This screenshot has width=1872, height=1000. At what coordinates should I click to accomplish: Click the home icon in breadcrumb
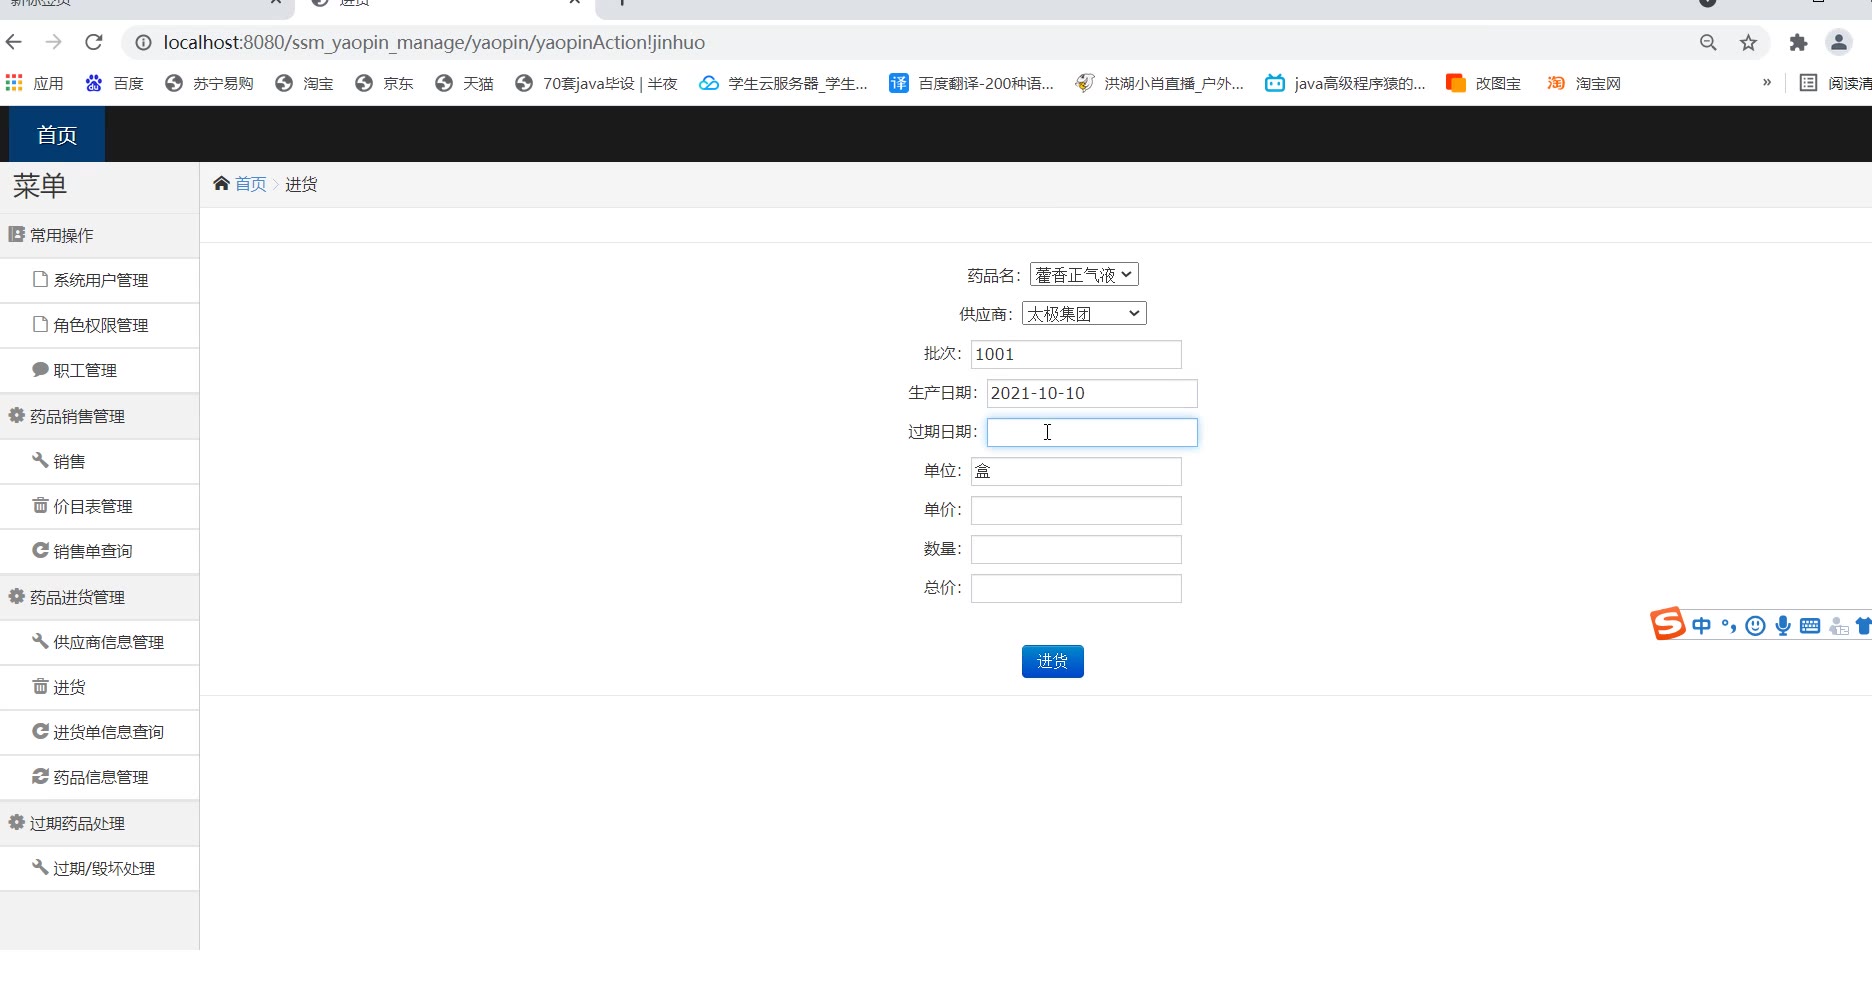coord(221,183)
